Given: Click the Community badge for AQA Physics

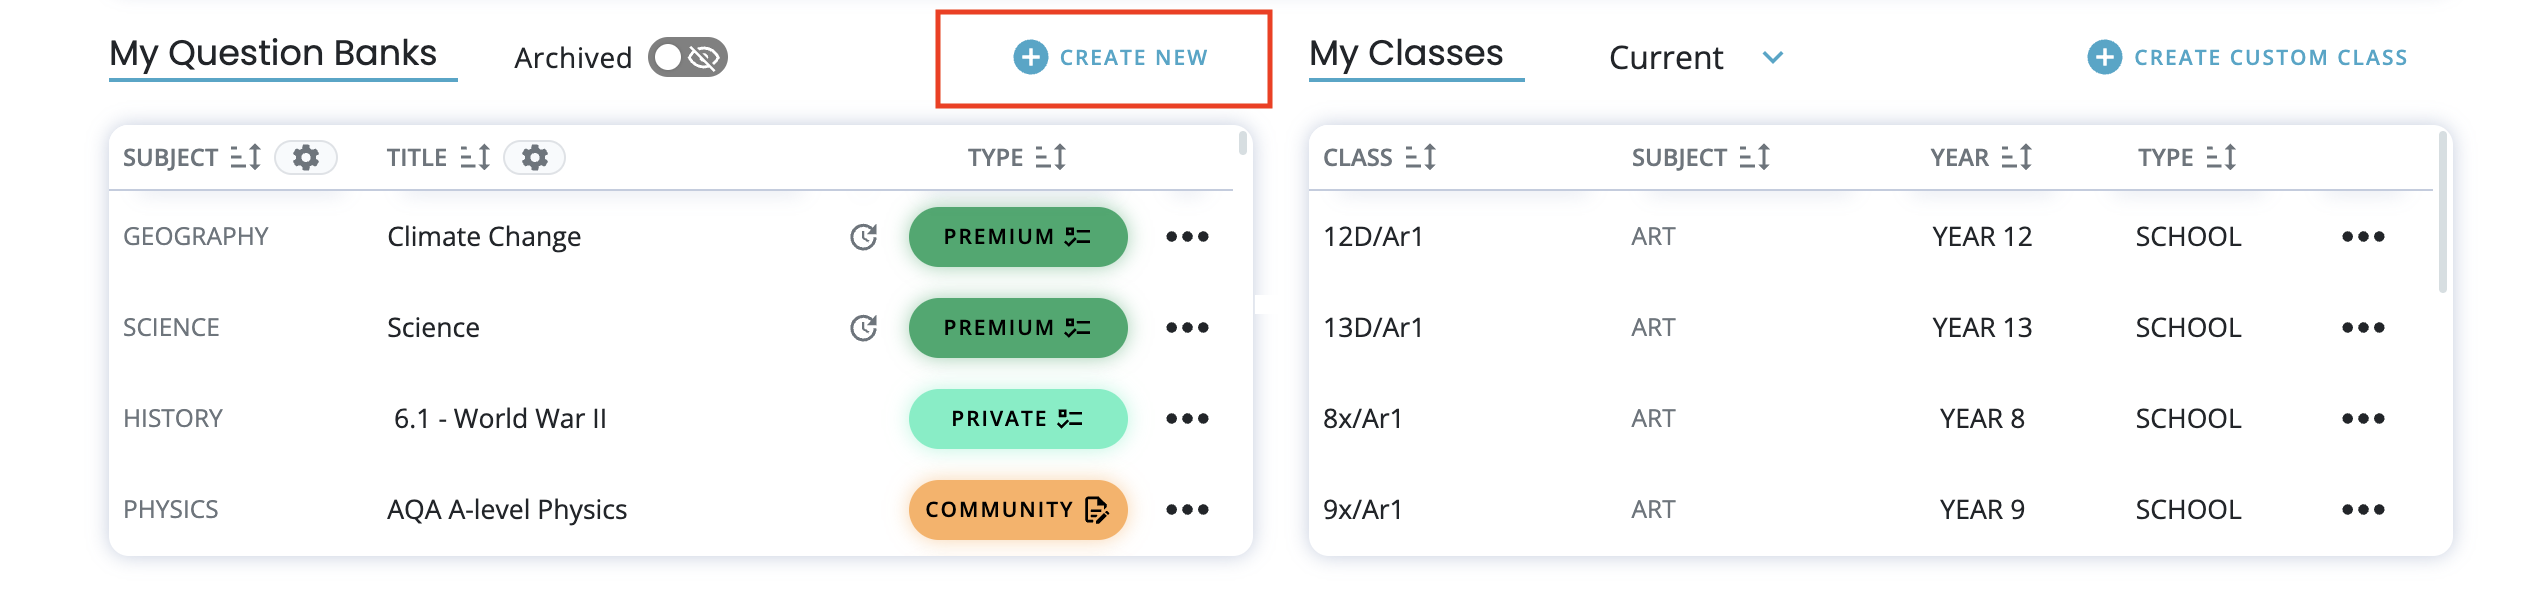Looking at the screenshot, I should [1017, 510].
